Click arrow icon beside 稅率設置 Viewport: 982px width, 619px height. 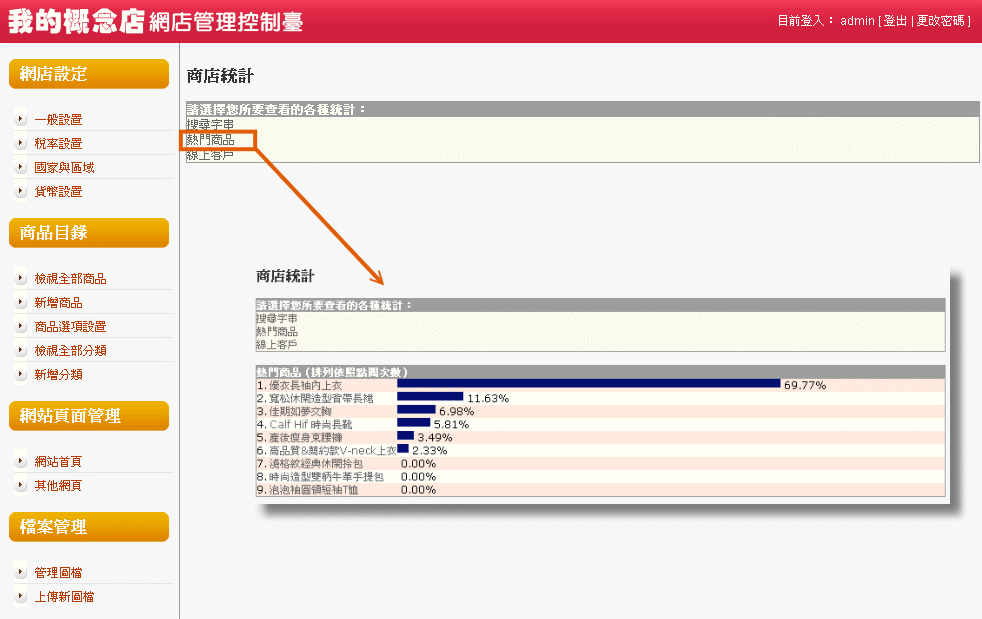pyautogui.click(x=20, y=143)
